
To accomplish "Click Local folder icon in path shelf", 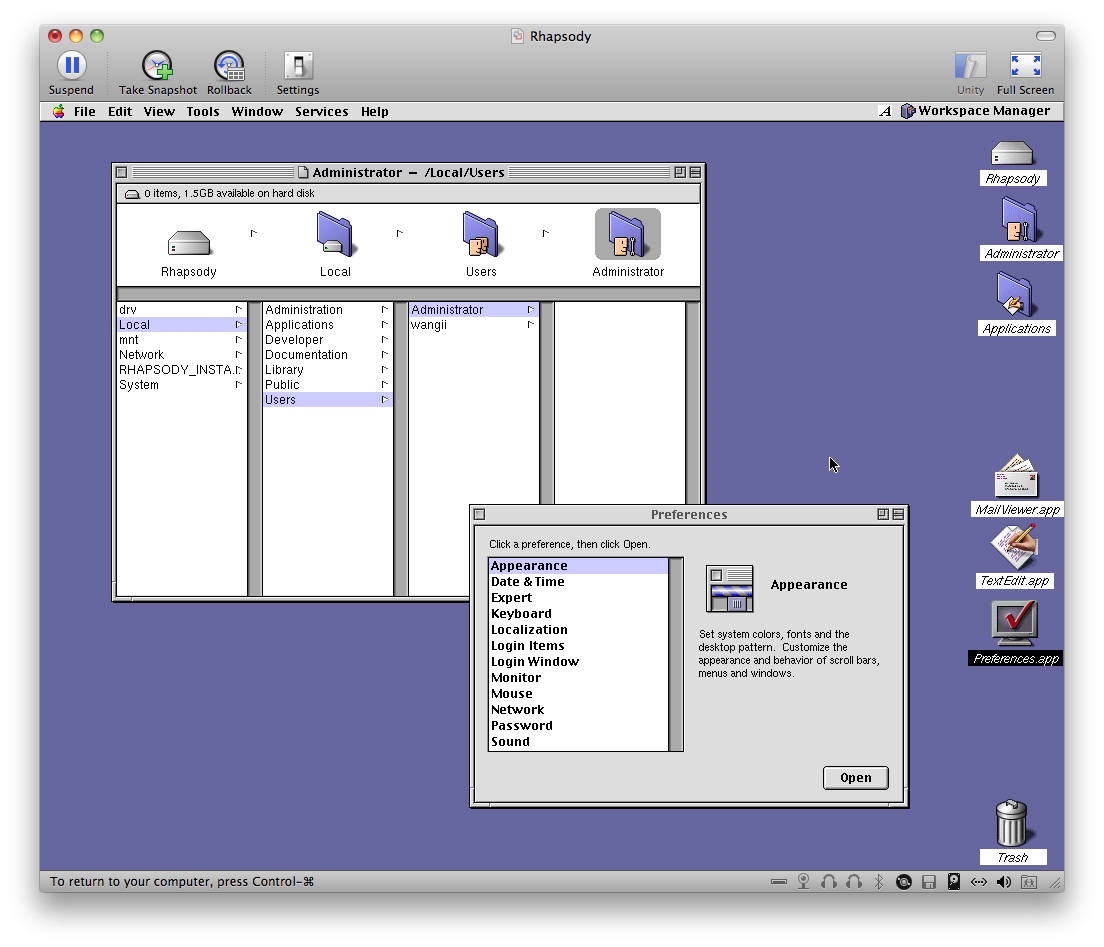I will 335,234.
